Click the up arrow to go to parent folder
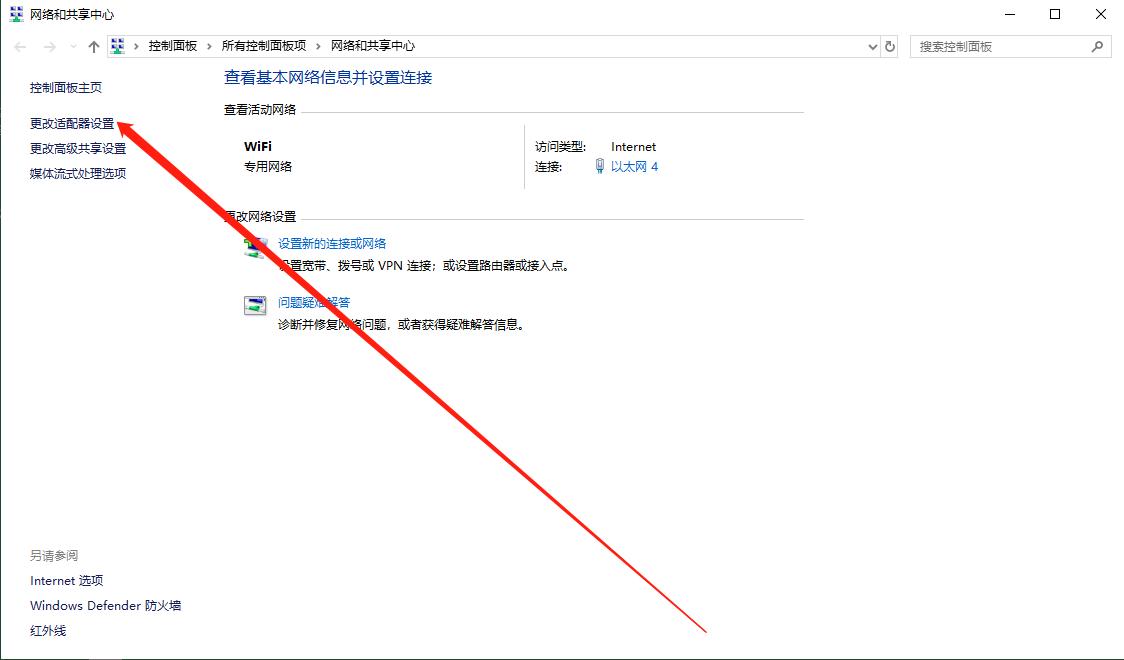1124x660 pixels. pos(93,46)
